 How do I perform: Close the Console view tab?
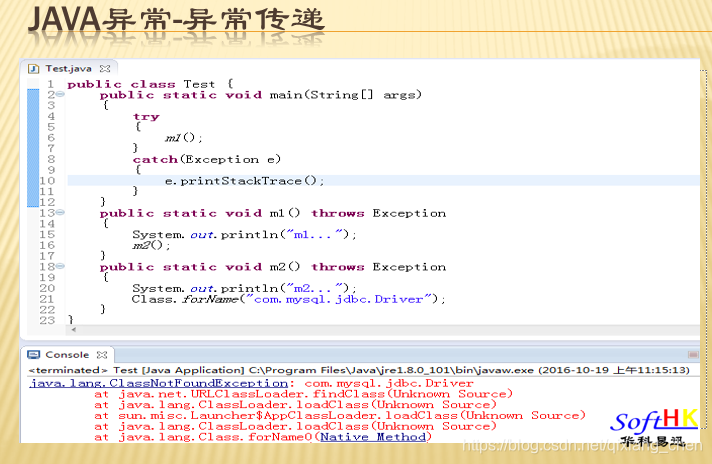102,355
